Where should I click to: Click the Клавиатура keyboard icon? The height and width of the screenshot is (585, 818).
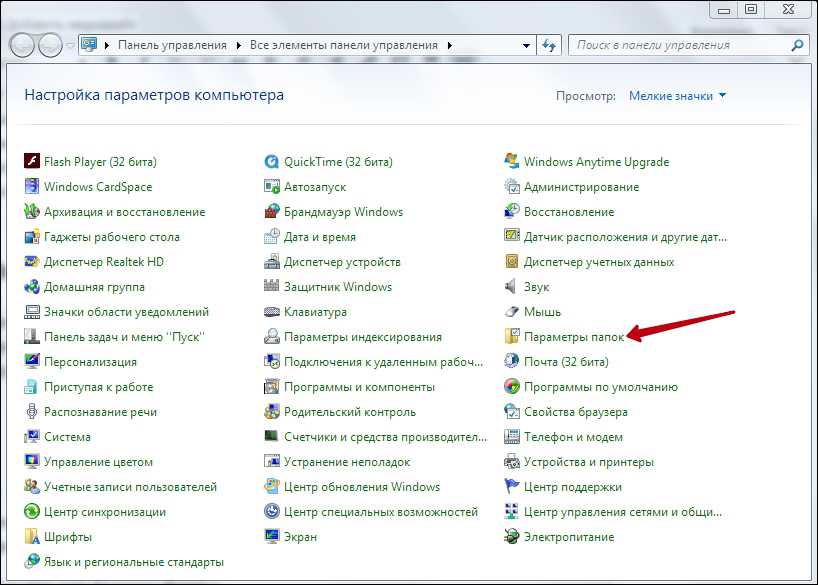(272, 312)
